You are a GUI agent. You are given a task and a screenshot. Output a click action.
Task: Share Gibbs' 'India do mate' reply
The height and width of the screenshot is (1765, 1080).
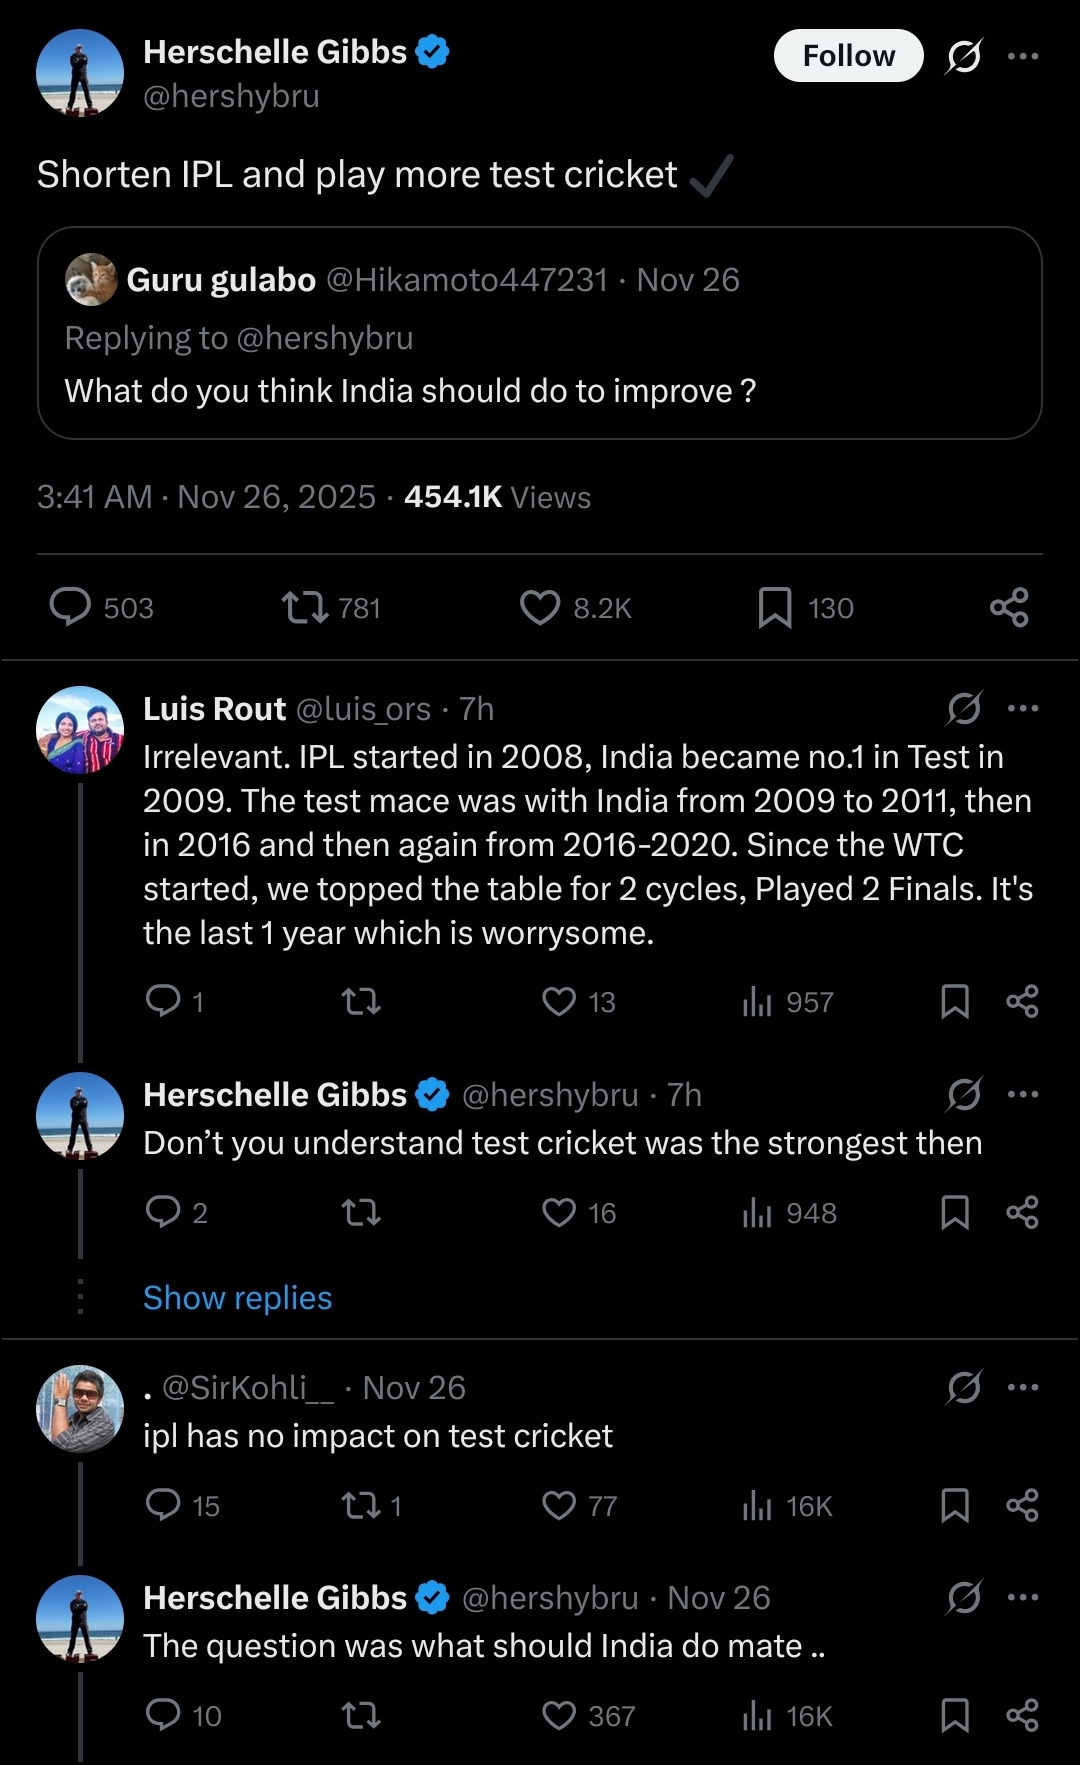pos(1022,1715)
